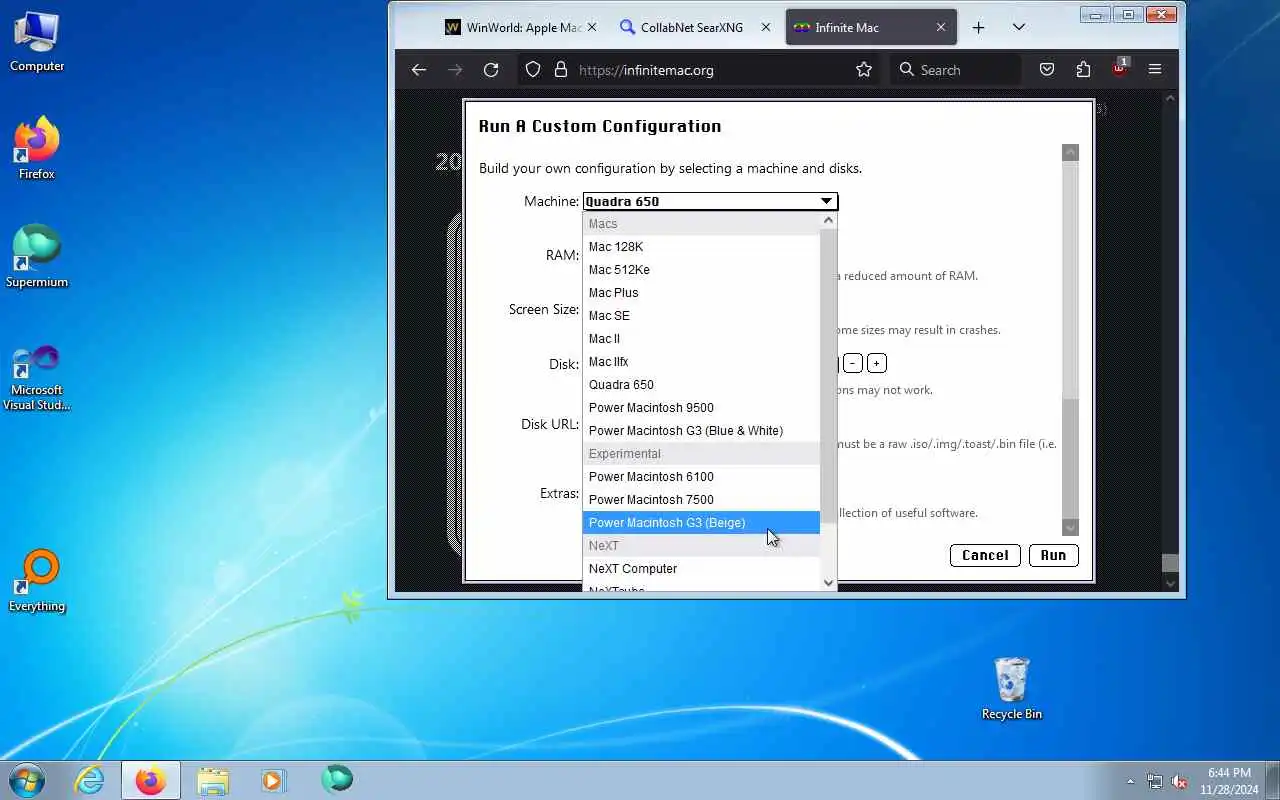This screenshot has height=800, width=1280.
Task: Pick Mac II from the machine list
Action: 701,338
